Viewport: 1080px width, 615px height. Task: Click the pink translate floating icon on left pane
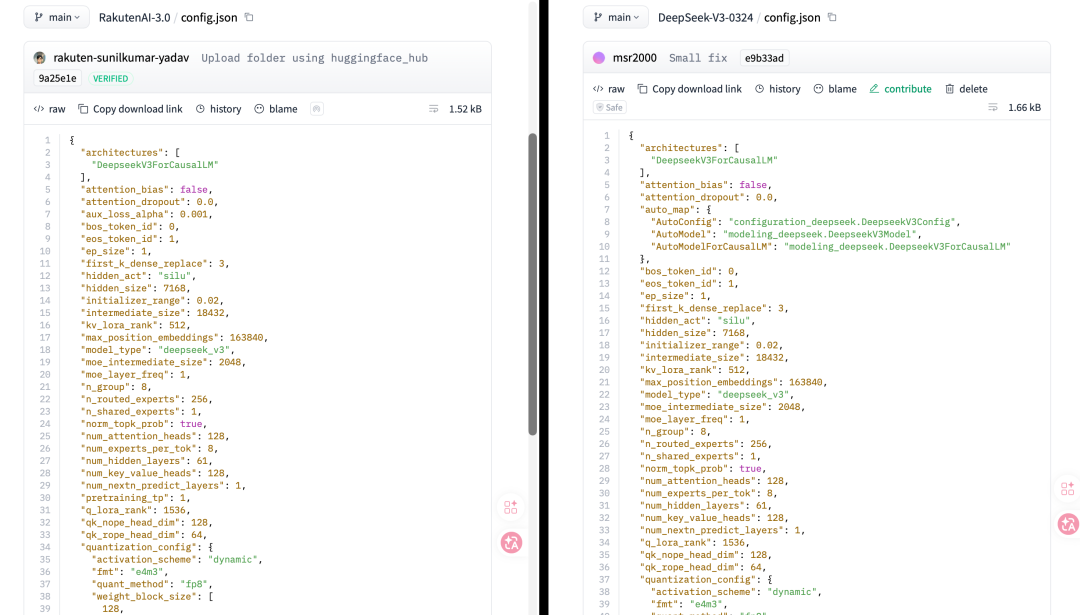click(511, 543)
